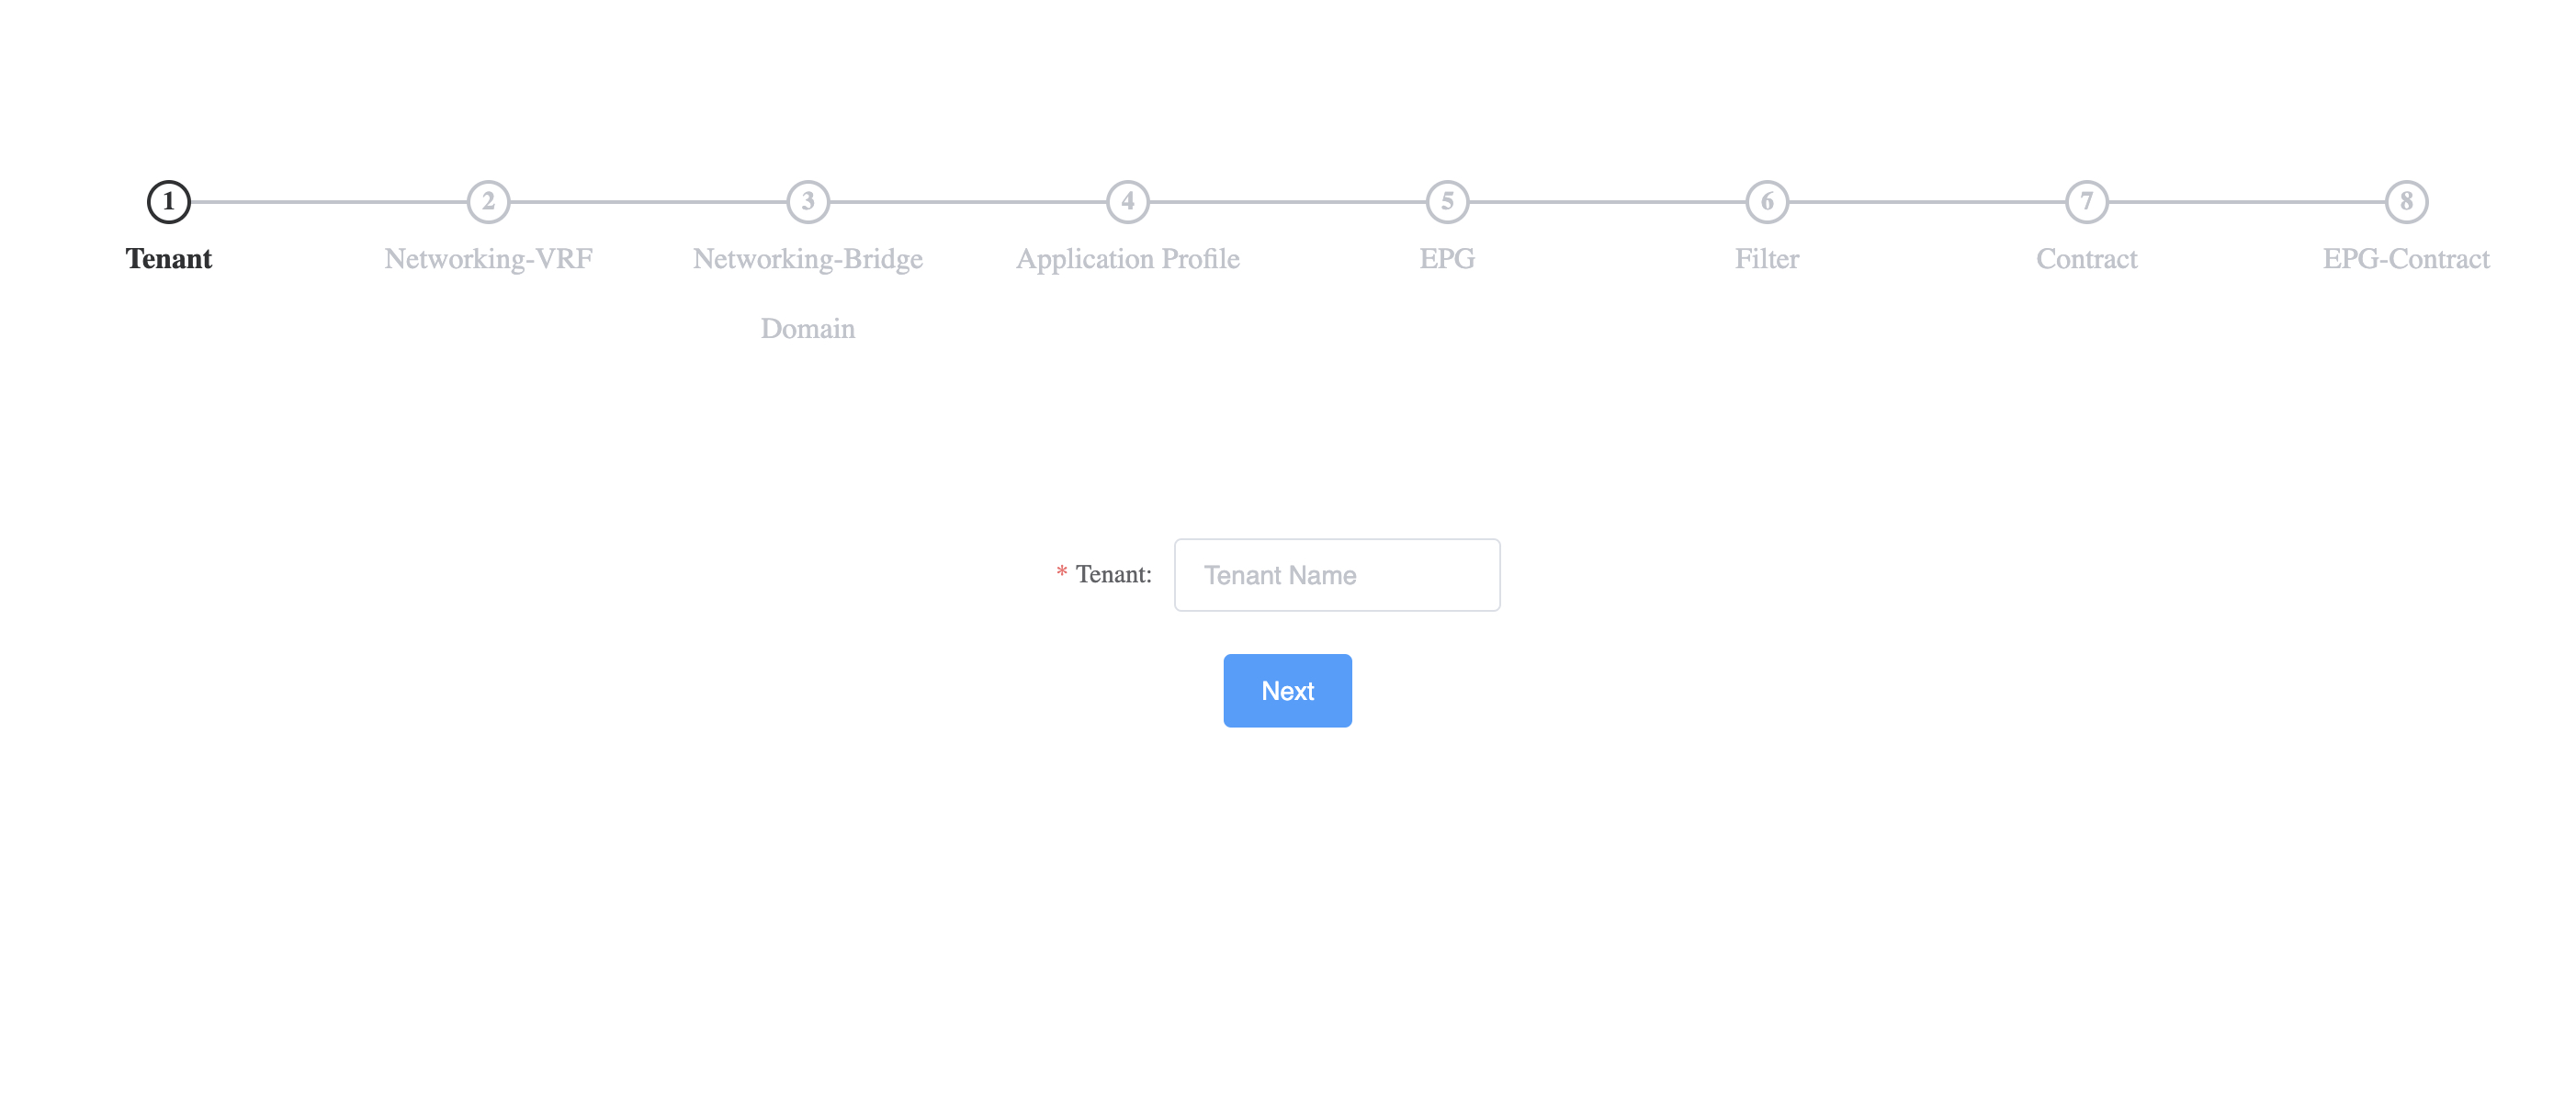Image resolution: width=2576 pixels, height=1106 pixels.
Task: Expand the Networking-Bridge Domain step
Action: tap(808, 200)
